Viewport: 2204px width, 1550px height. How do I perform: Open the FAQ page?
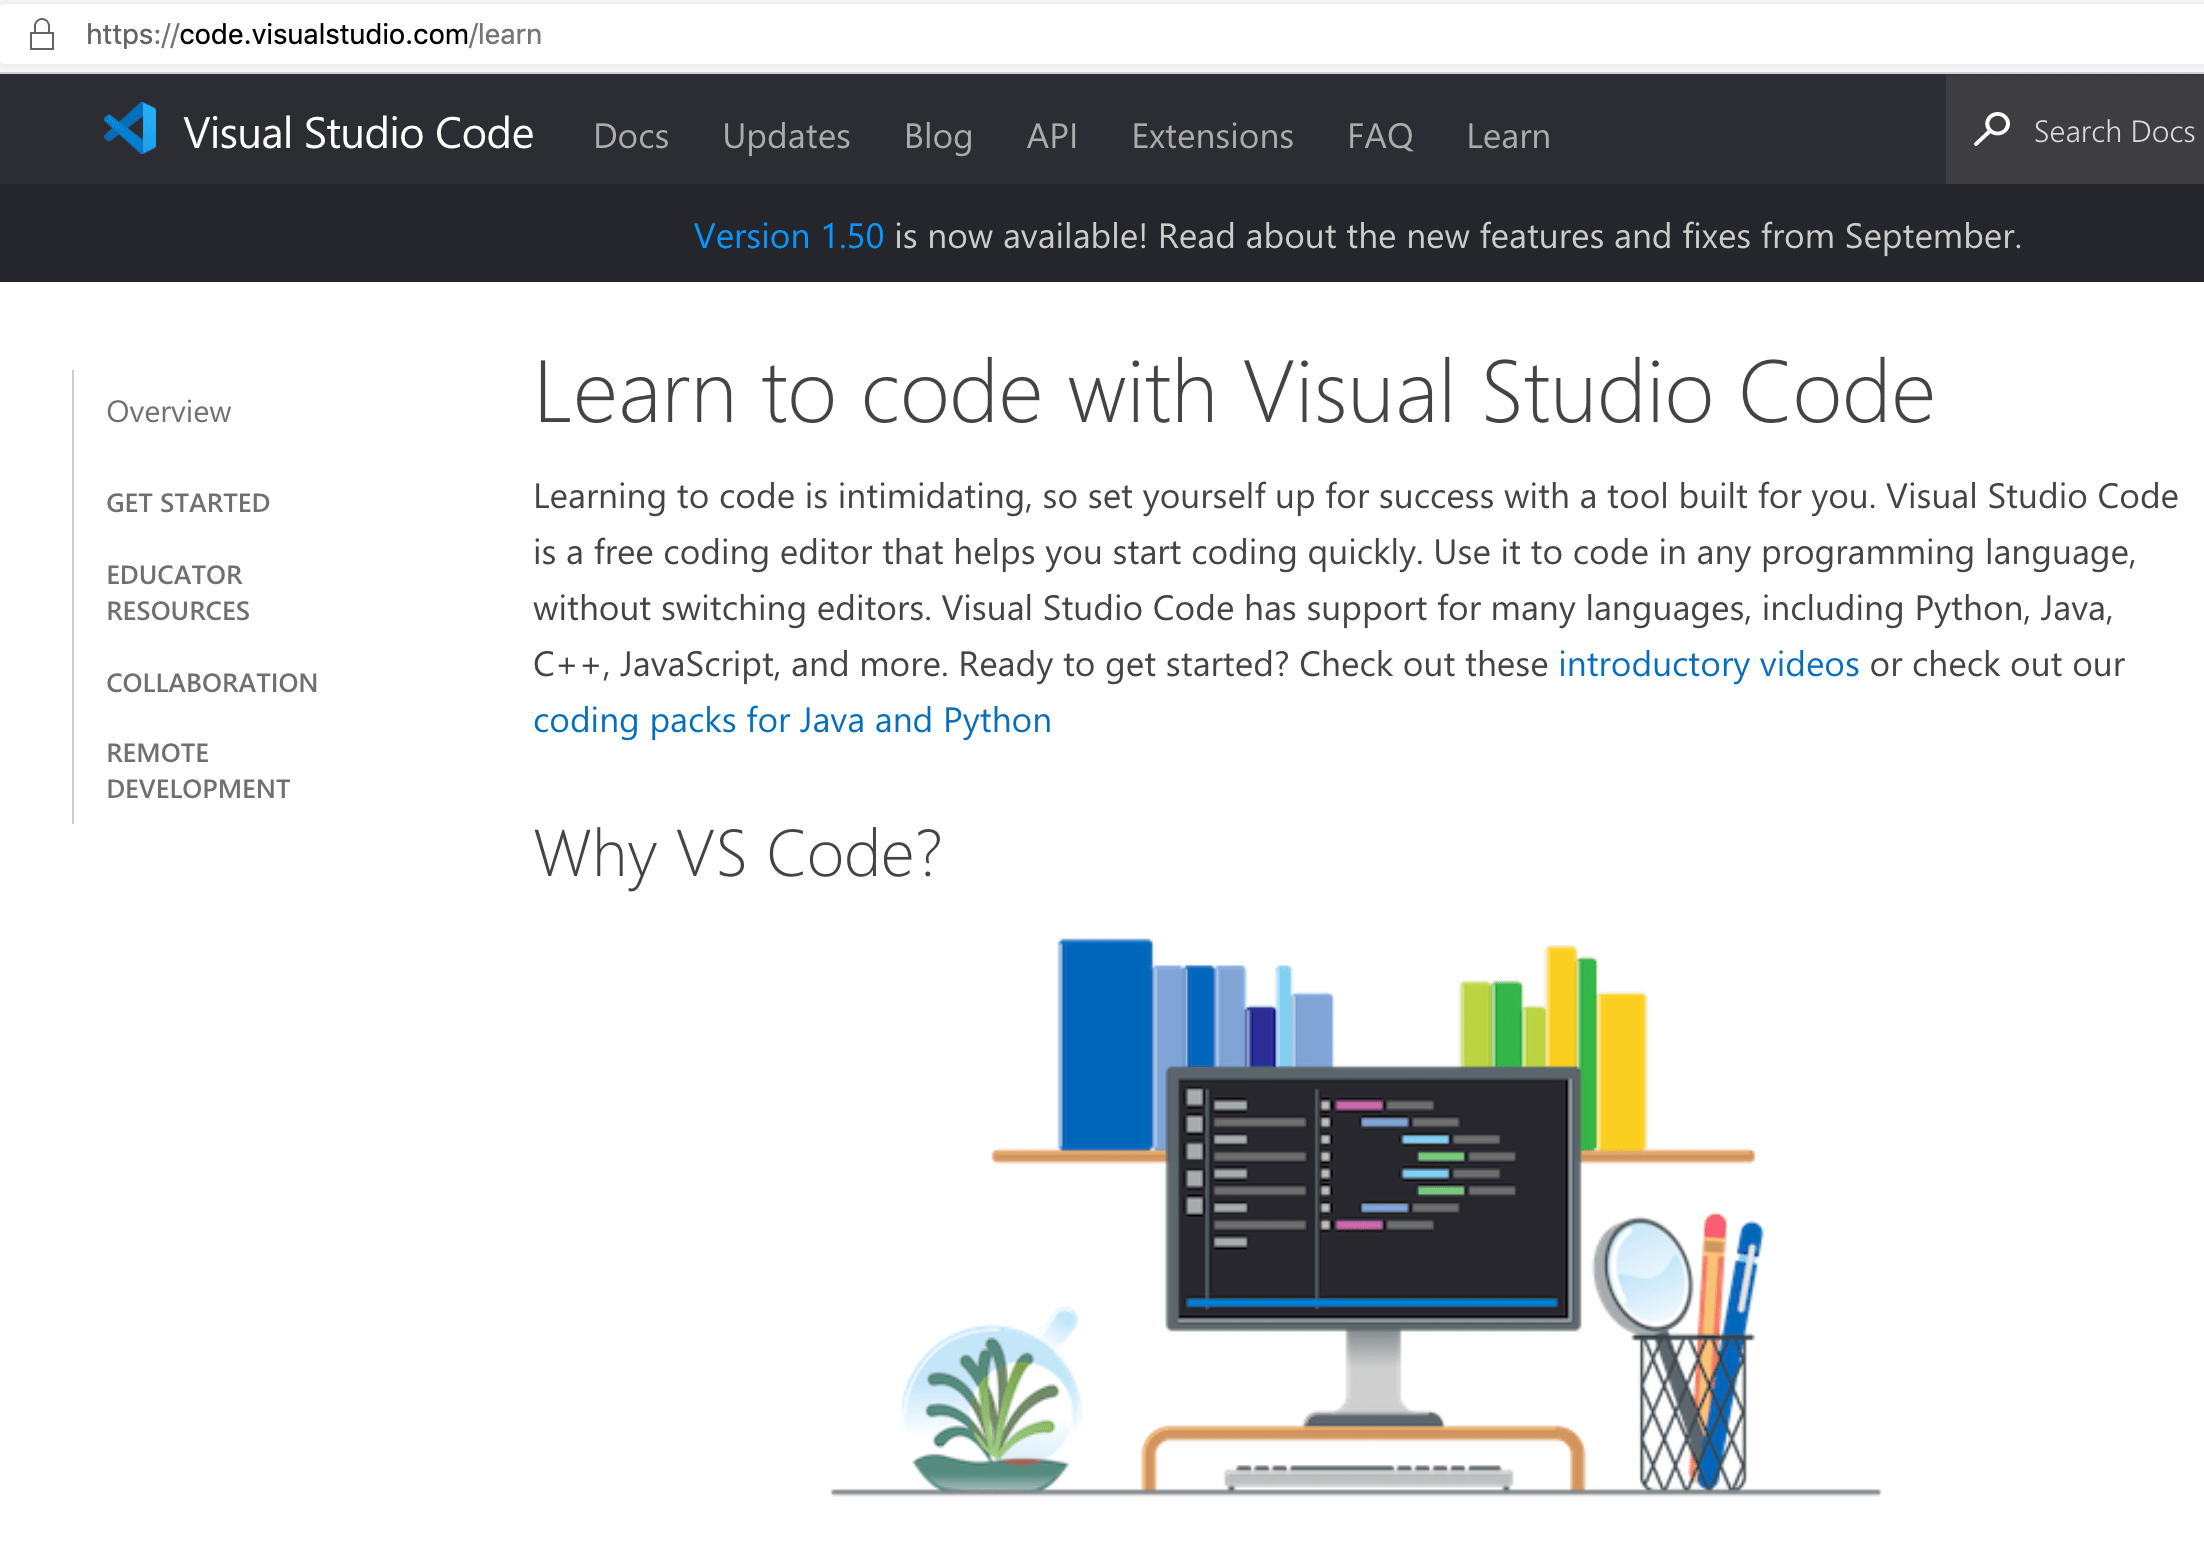pos(1380,136)
